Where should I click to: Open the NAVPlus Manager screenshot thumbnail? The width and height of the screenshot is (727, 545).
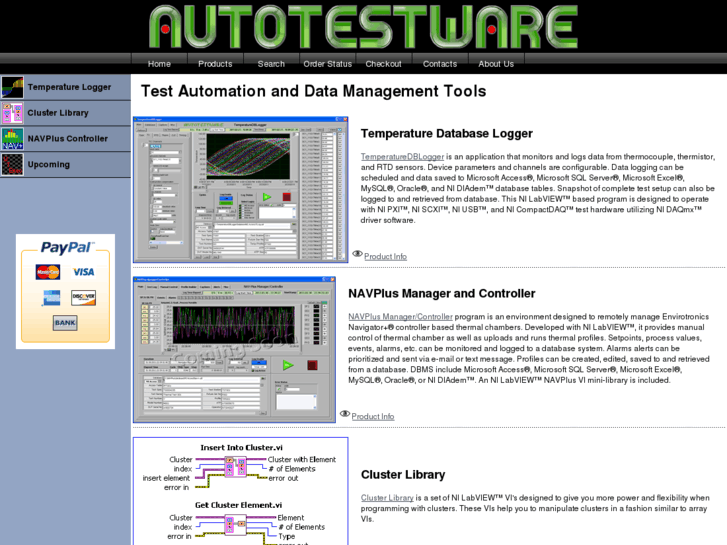(x=234, y=350)
